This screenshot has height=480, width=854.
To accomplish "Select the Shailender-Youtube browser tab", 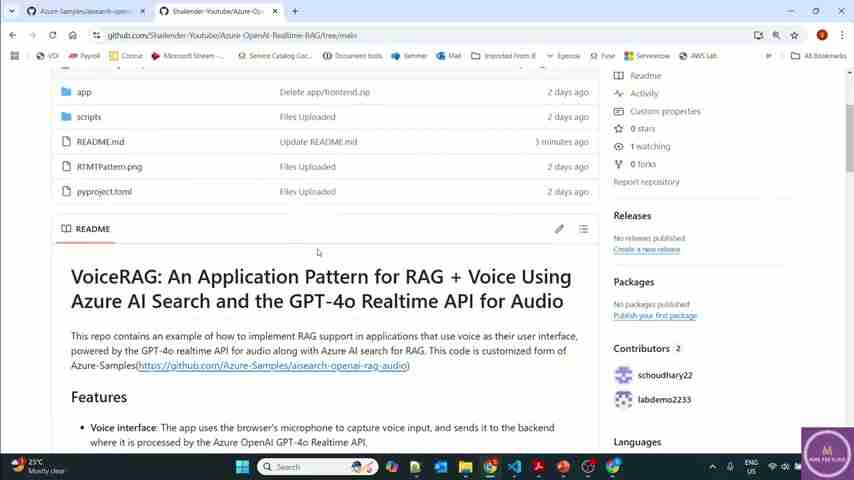I will 218,11.
